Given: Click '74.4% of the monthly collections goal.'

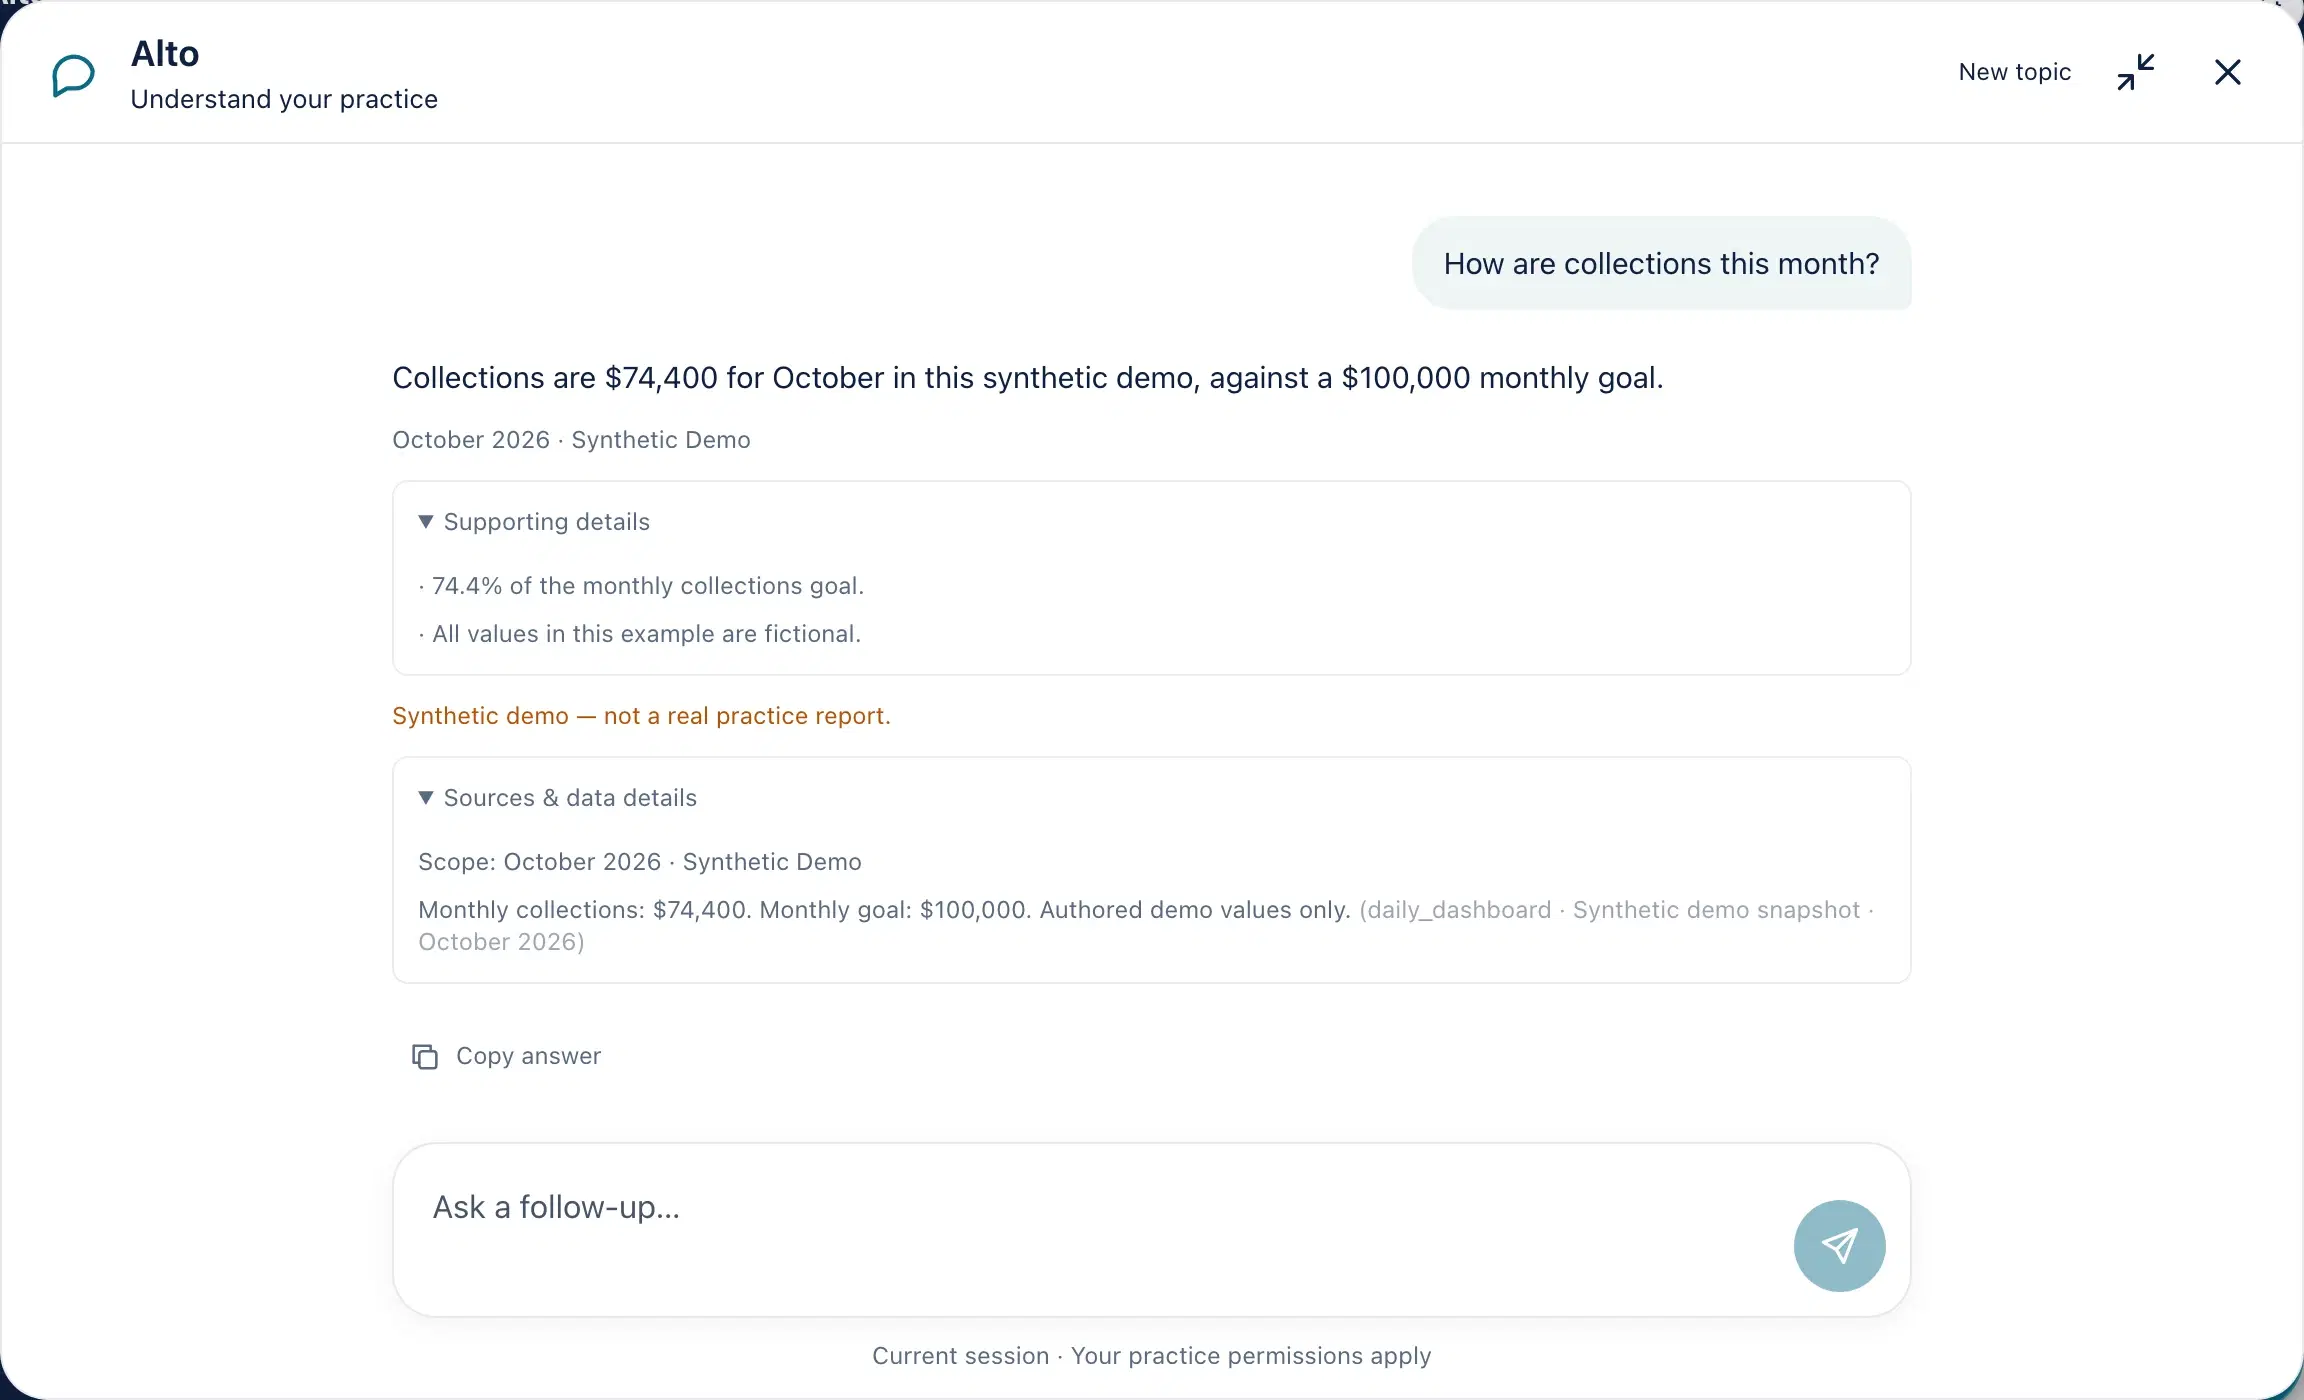Looking at the screenshot, I should 641,586.
